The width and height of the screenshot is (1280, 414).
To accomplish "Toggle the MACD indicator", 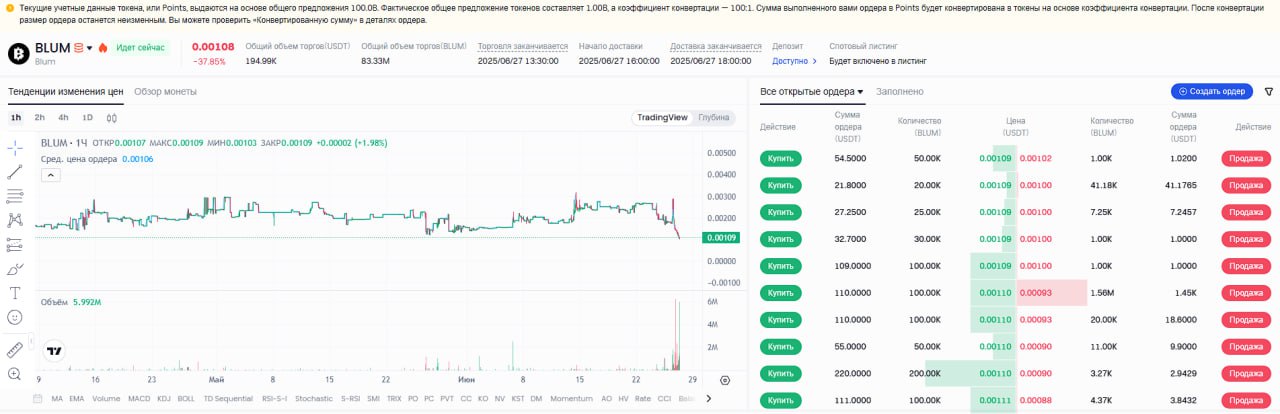I will (139, 398).
